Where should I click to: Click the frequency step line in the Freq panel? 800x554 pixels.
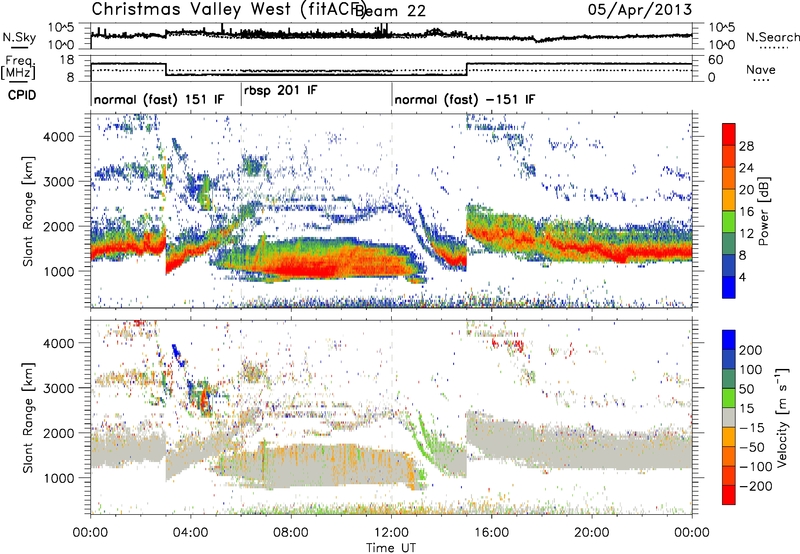tap(391, 70)
